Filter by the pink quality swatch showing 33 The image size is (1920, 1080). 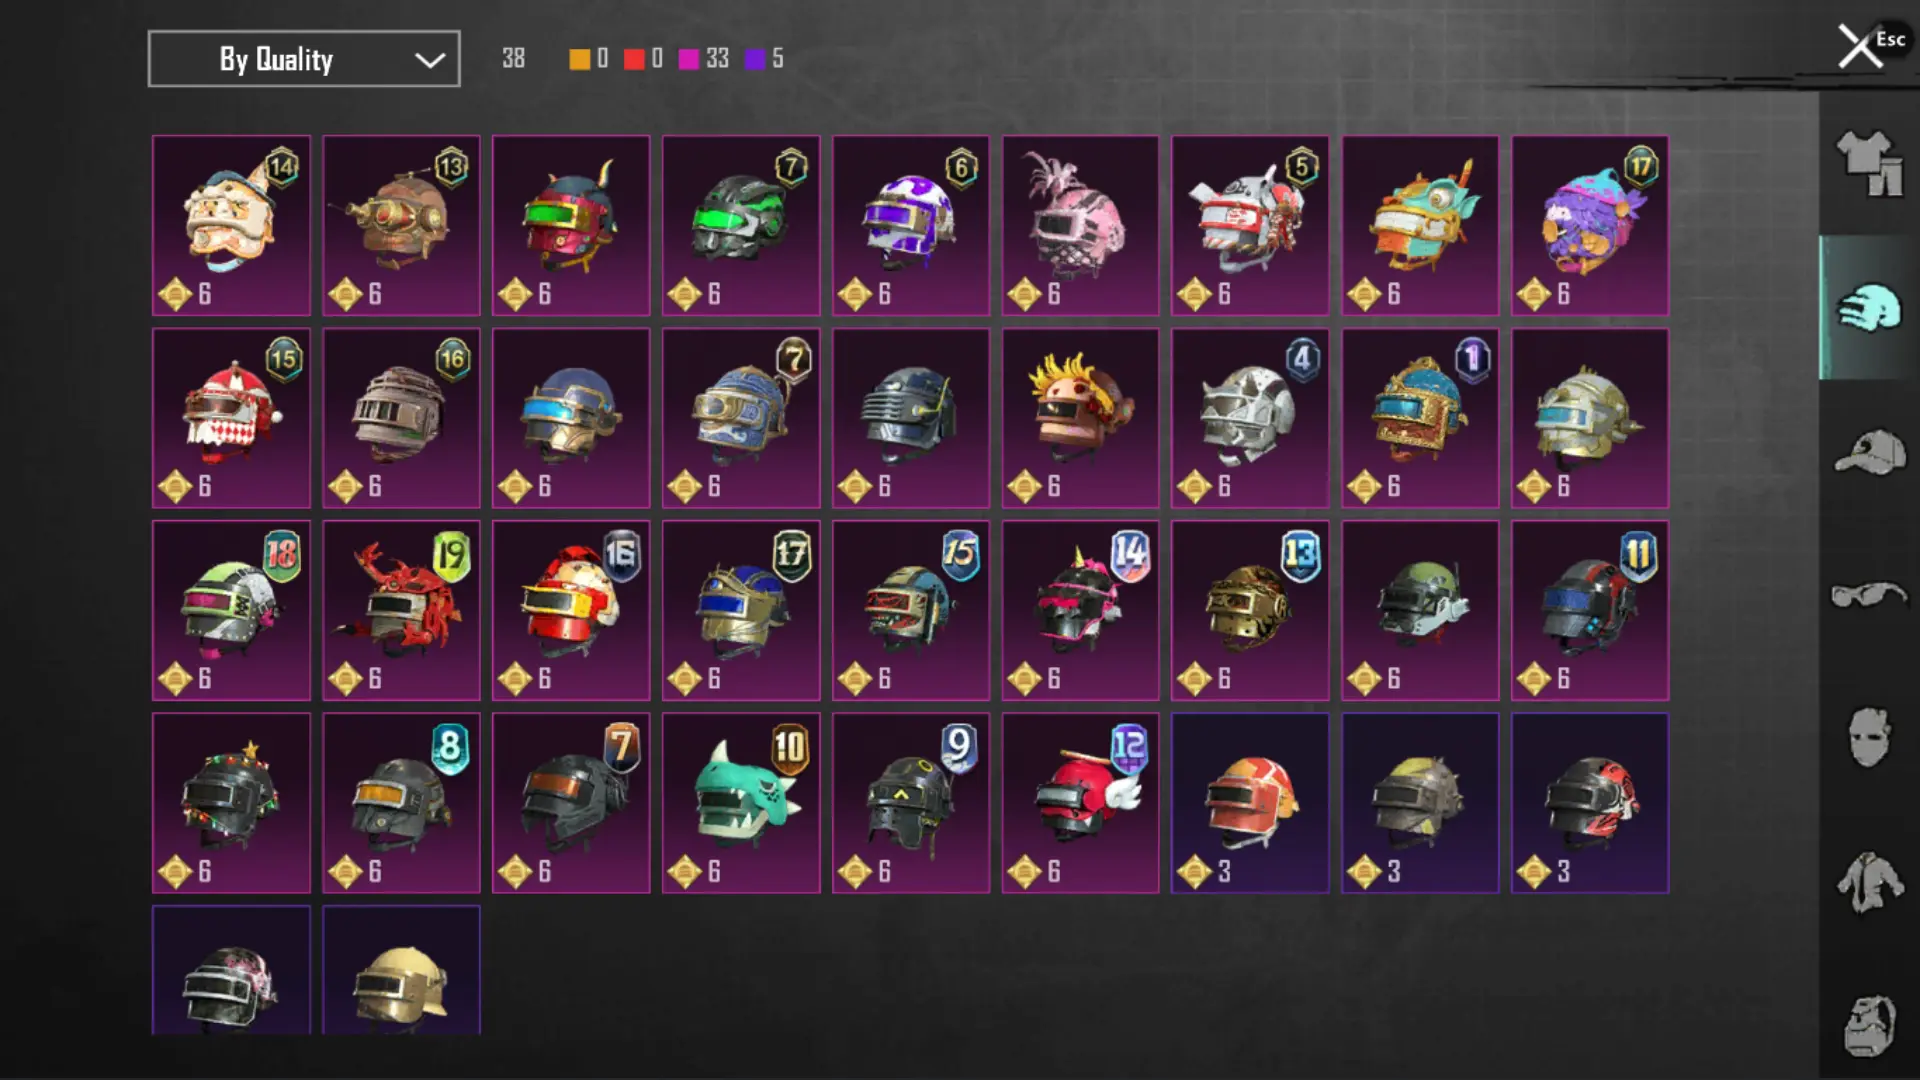(689, 59)
